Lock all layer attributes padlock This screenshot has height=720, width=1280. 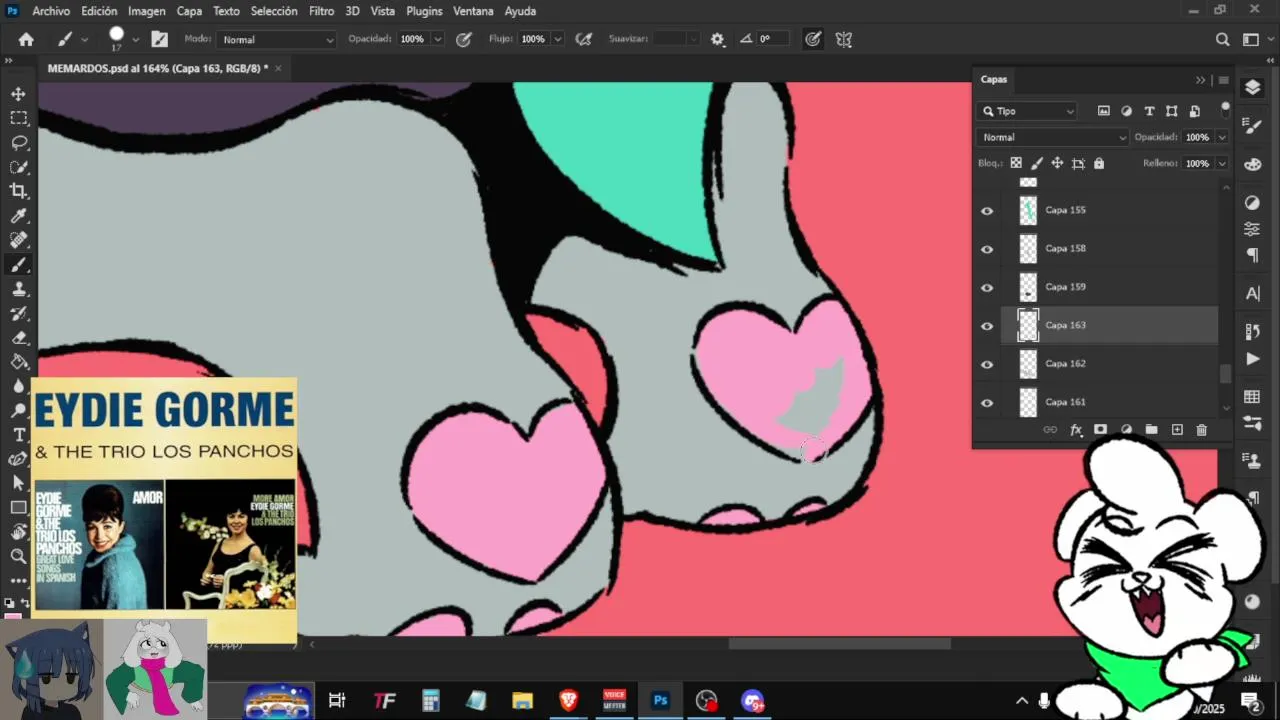point(1099,163)
